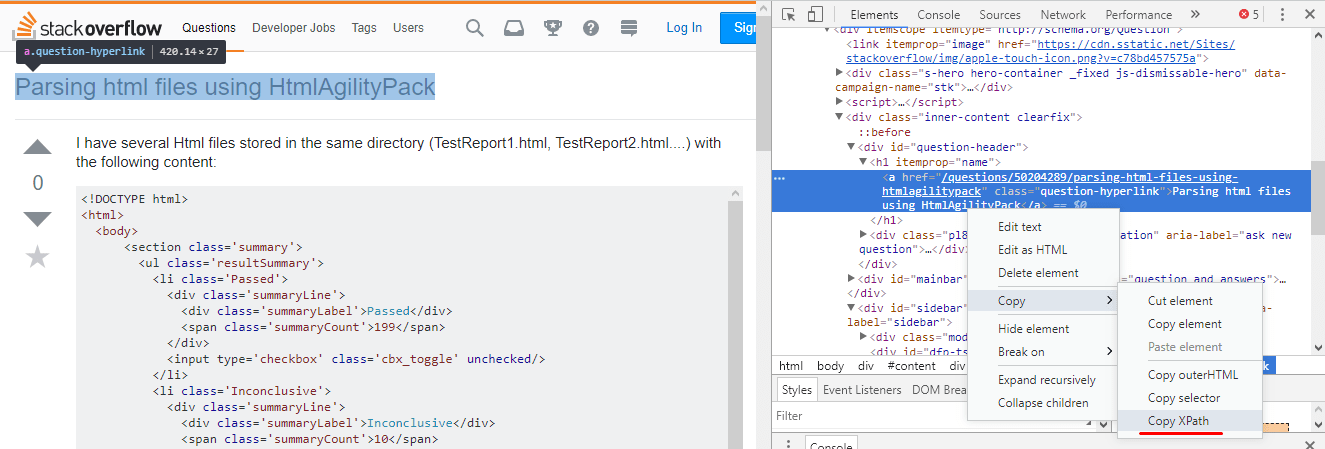Close the console drawer
The height and width of the screenshot is (449, 1325).
(1311, 444)
